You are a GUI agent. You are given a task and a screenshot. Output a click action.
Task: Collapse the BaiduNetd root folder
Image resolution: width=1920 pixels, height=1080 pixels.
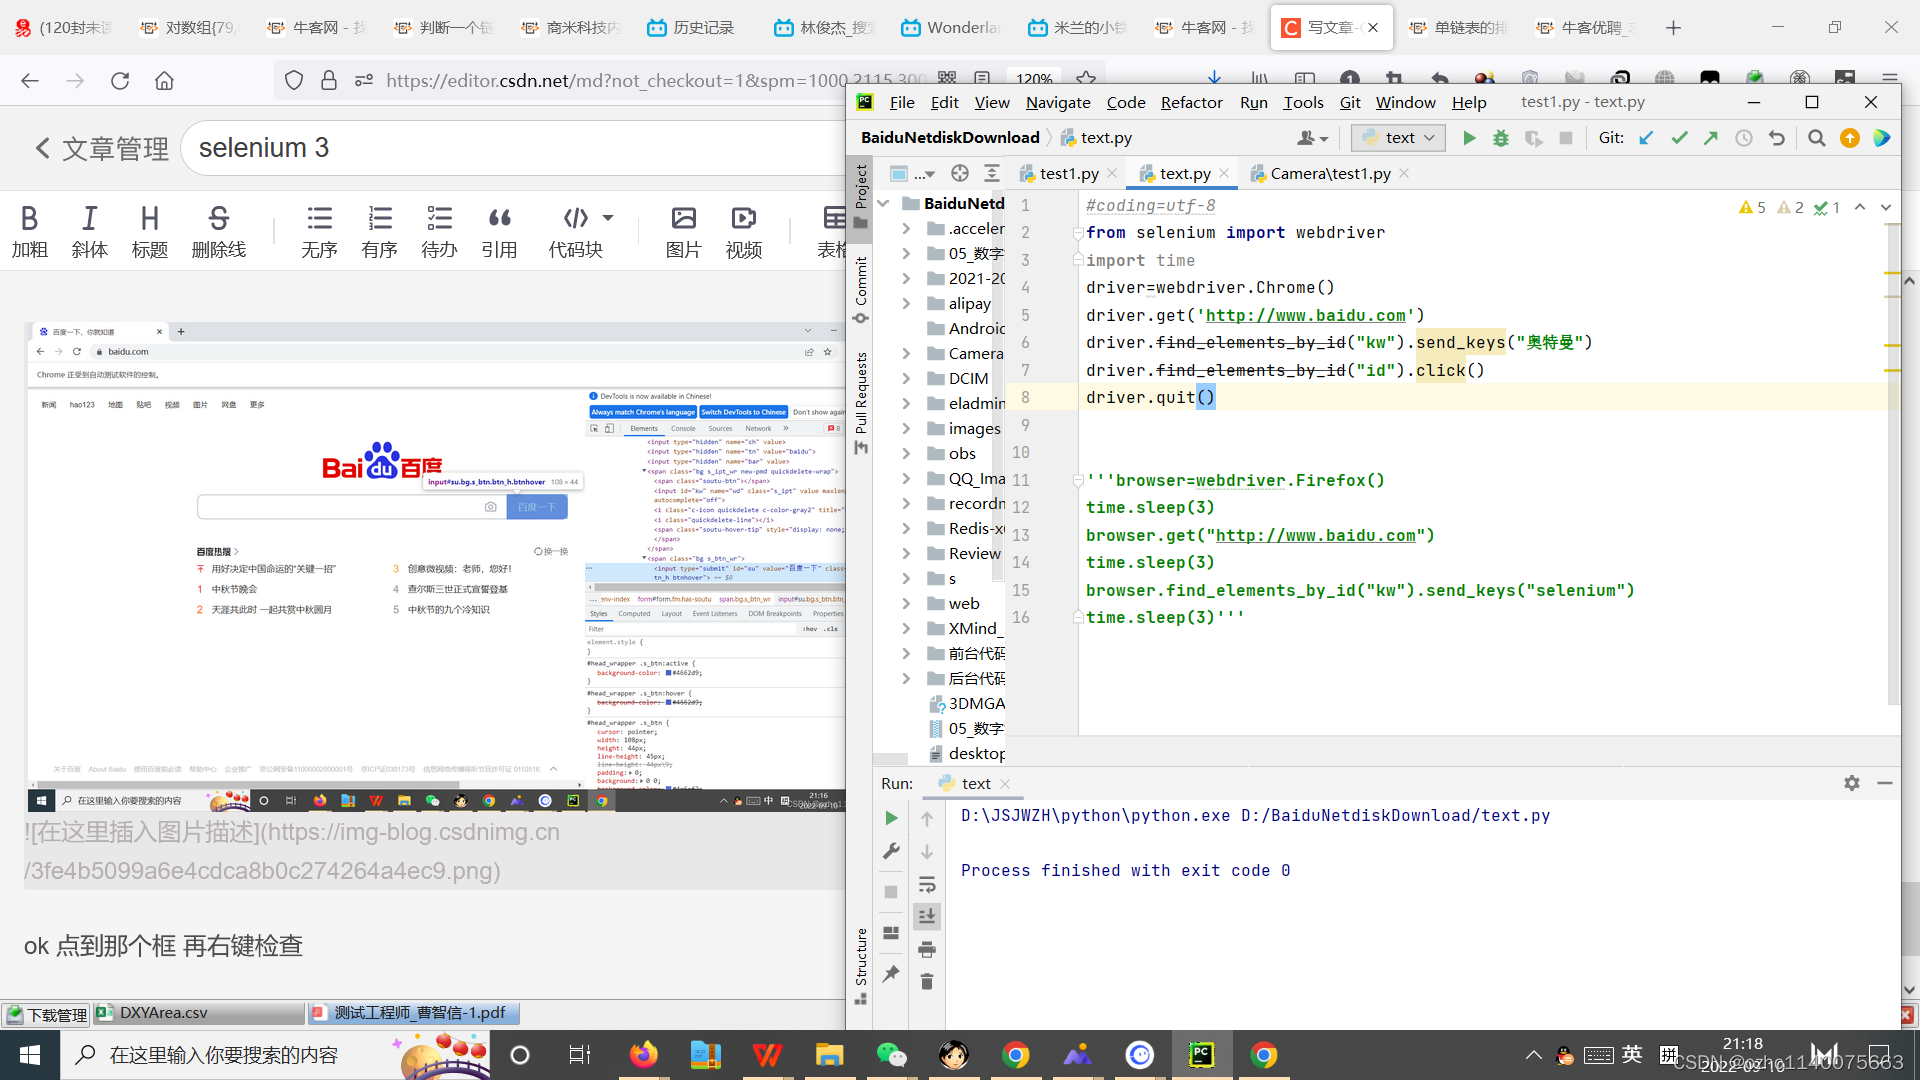[883, 204]
